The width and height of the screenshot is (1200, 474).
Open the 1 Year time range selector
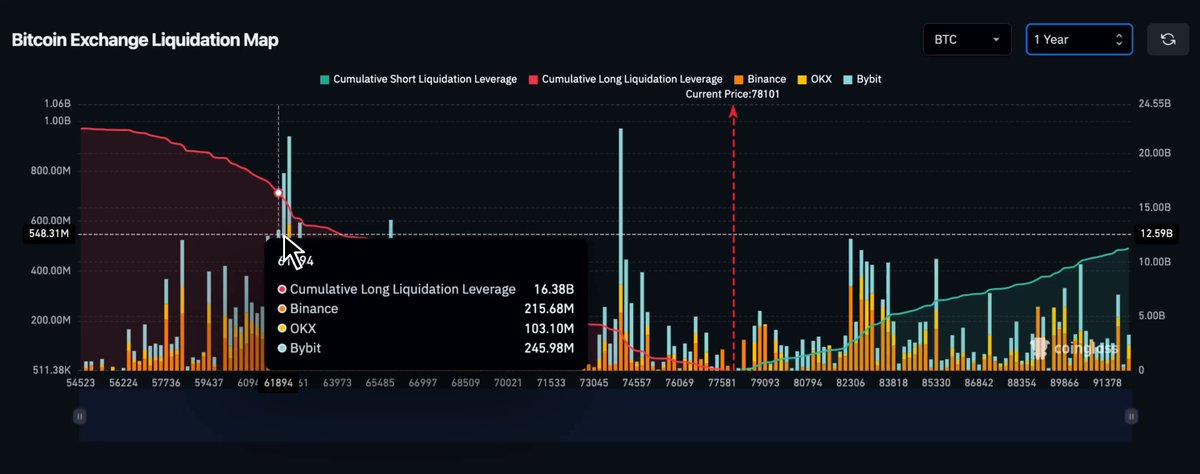[1079, 40]
